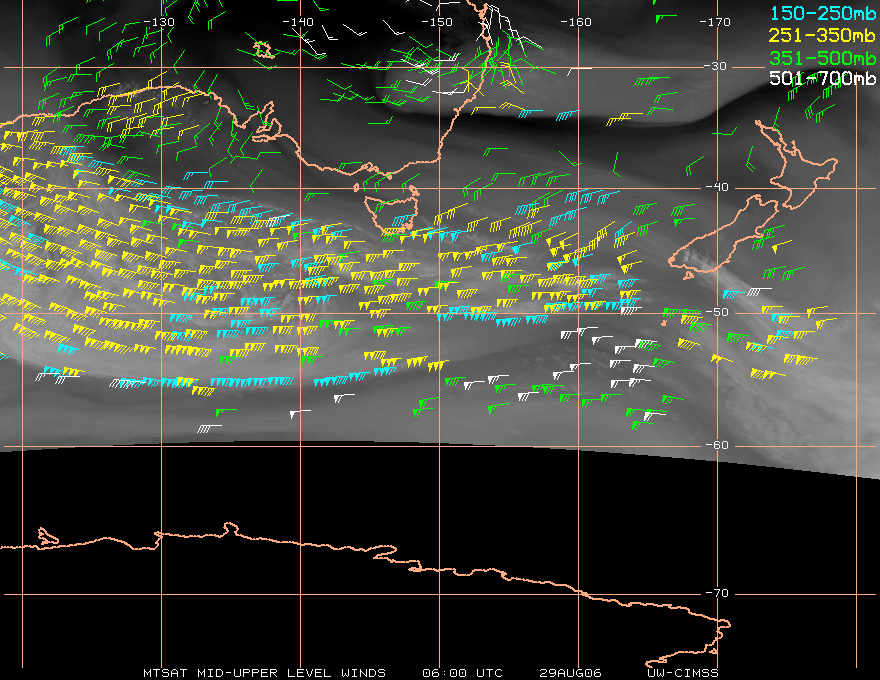
Task: Click the -40 latitude label
Action: [718, 187]
